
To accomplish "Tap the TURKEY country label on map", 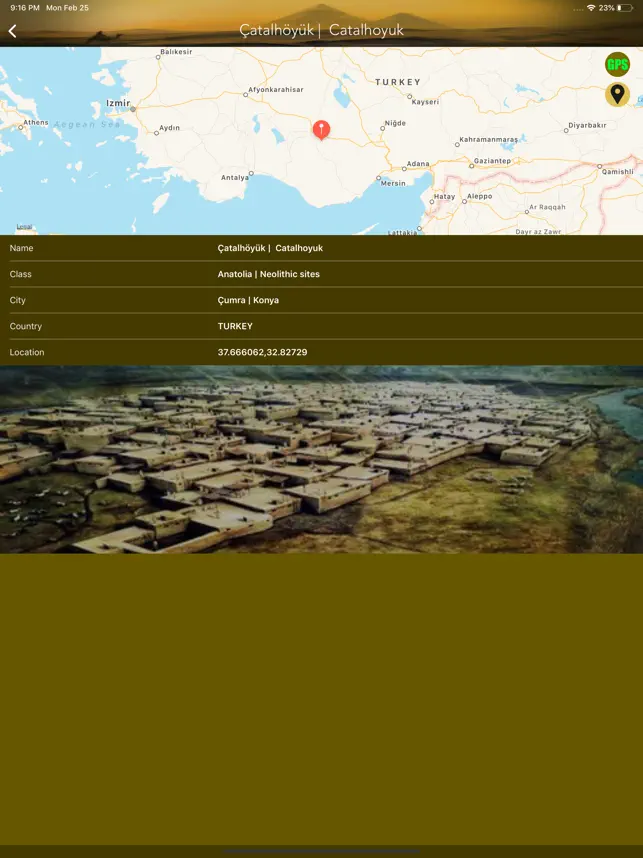I will [398, 82].
